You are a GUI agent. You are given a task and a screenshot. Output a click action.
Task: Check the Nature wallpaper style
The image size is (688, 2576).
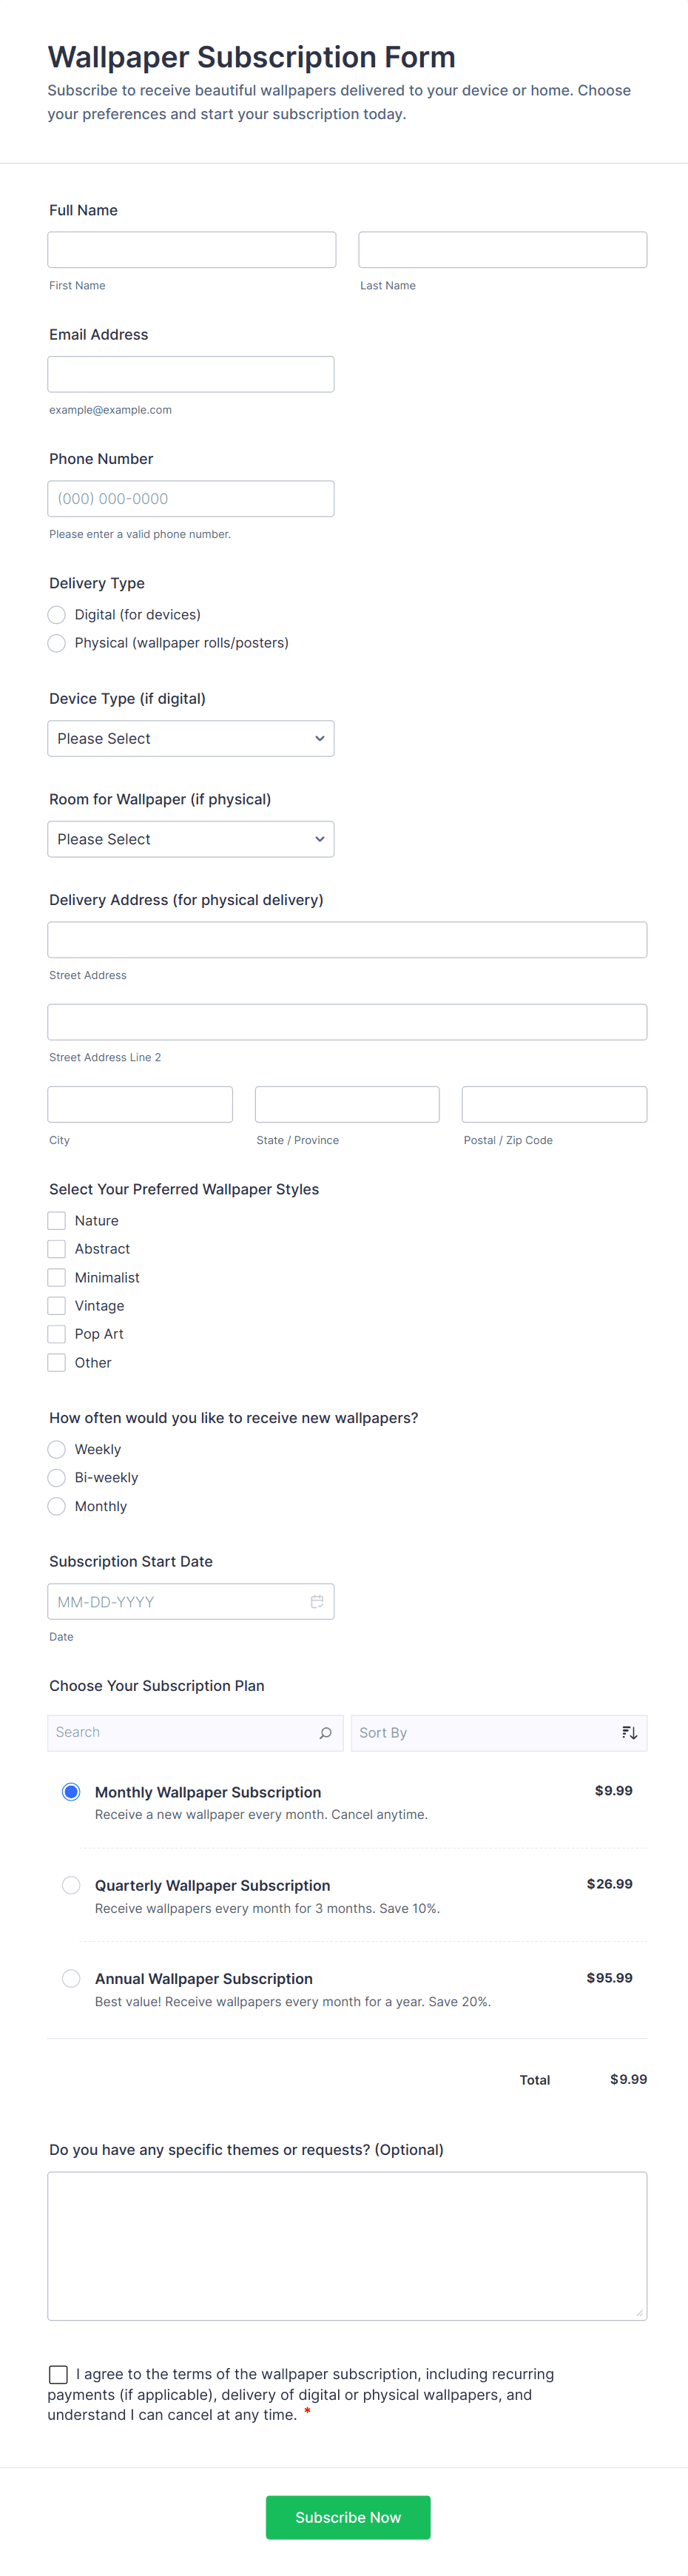click(x=56, y=1220)
